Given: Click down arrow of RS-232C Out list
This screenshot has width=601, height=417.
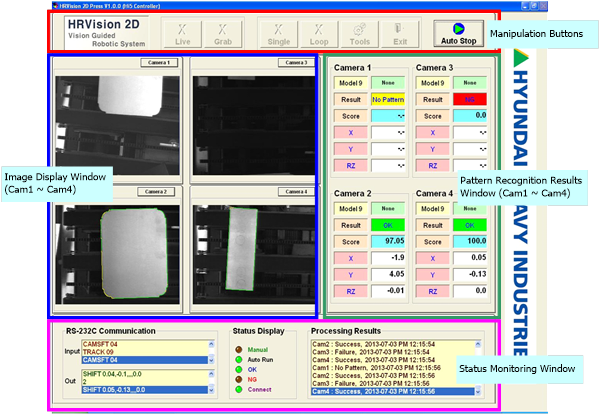Looking at the screenshot, I should pyautogui.click(x=211, y=390).
